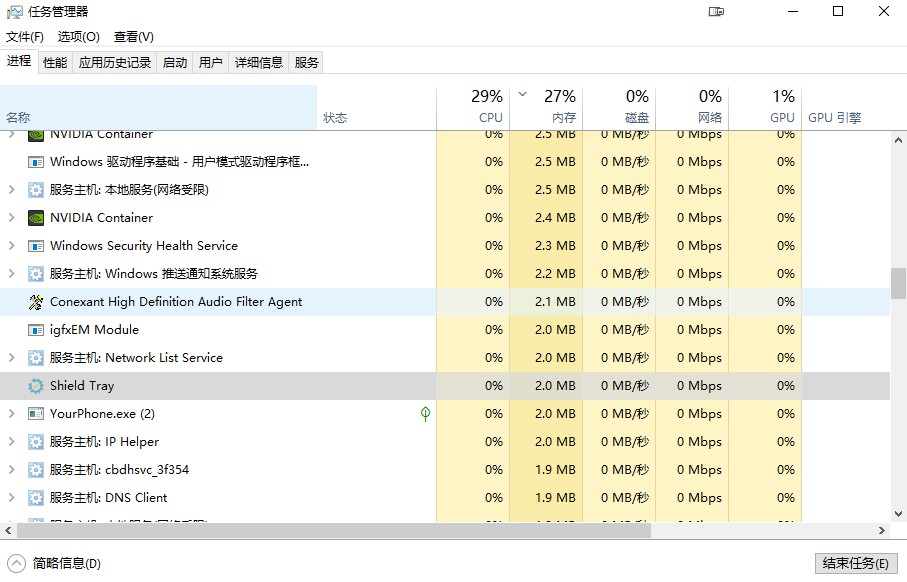Click the 结束任务(E) button
This screenshot has height=582, width=907.
[857, 562]
